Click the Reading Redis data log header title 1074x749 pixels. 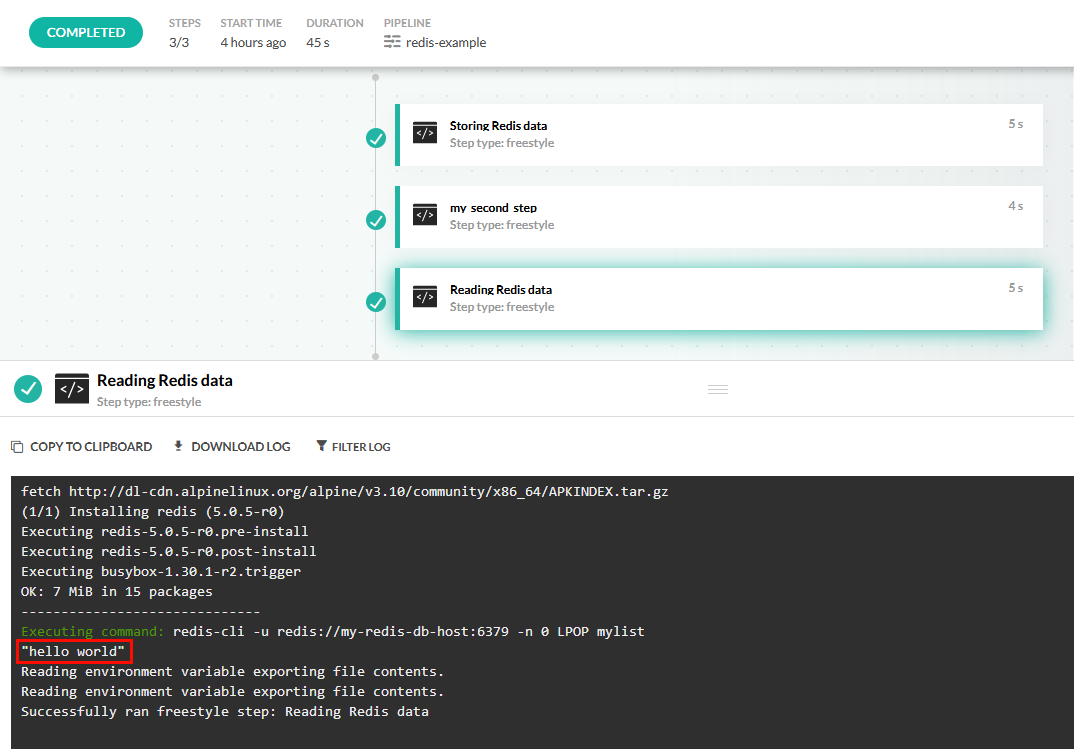[x=164, y=380]
